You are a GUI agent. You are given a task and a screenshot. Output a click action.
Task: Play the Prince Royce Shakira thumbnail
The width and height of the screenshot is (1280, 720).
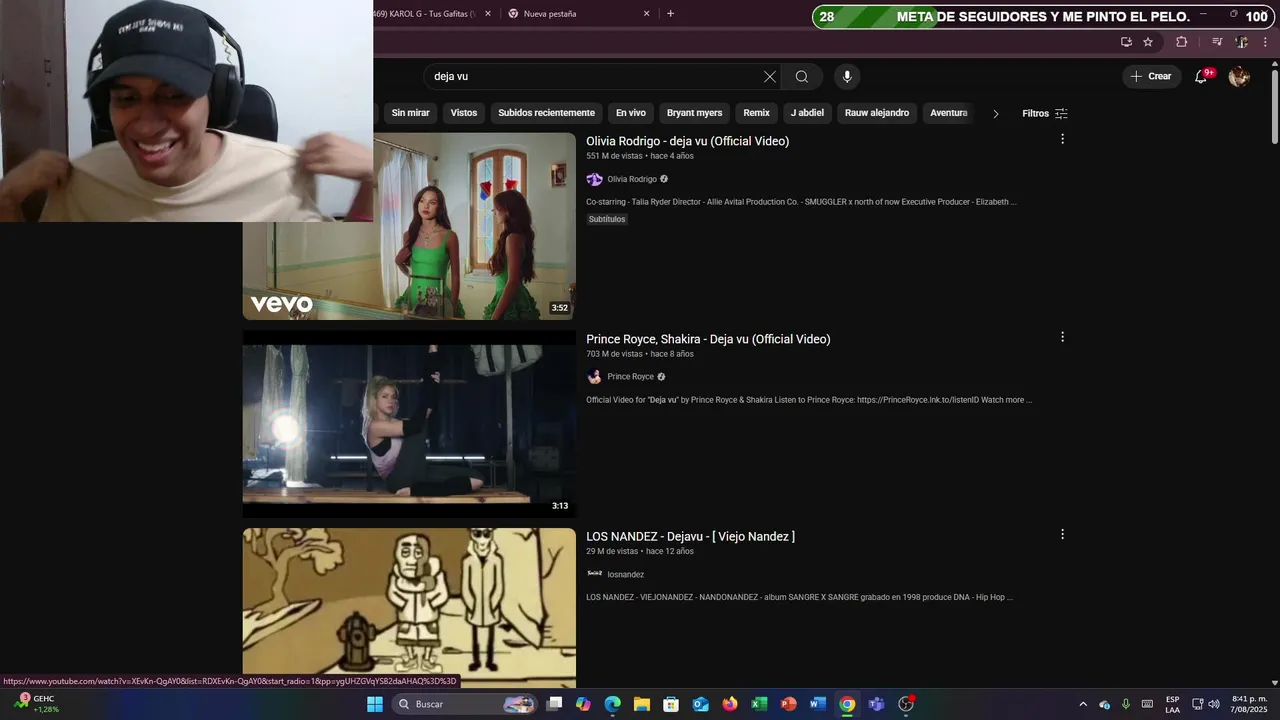click(409, 424)
